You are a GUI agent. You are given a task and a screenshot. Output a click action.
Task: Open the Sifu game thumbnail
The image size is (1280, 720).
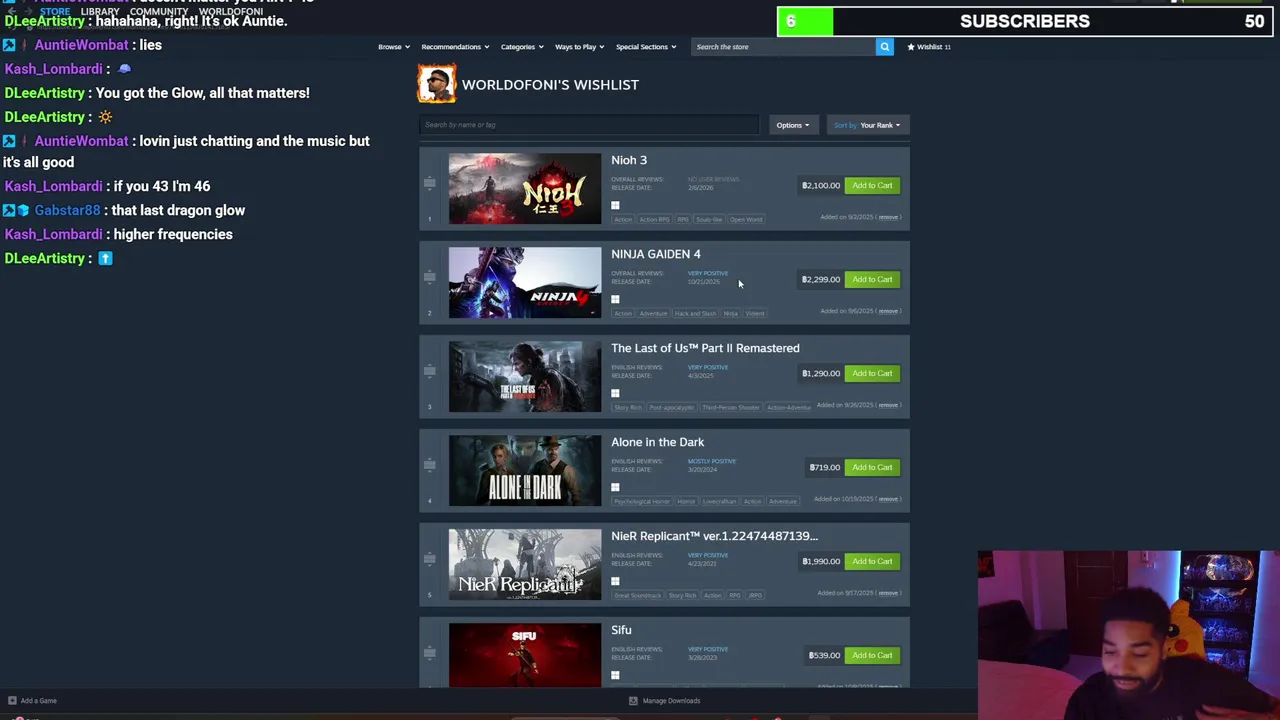(x=525, y=655)
